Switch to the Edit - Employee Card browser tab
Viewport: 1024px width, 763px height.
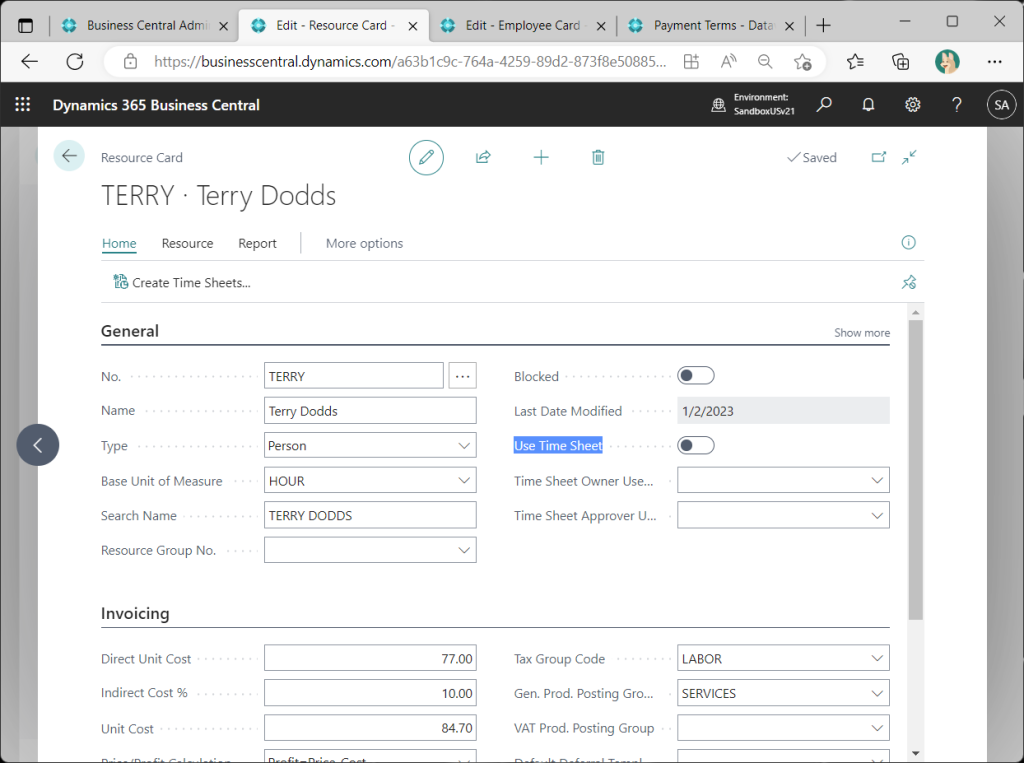point(522,25)
